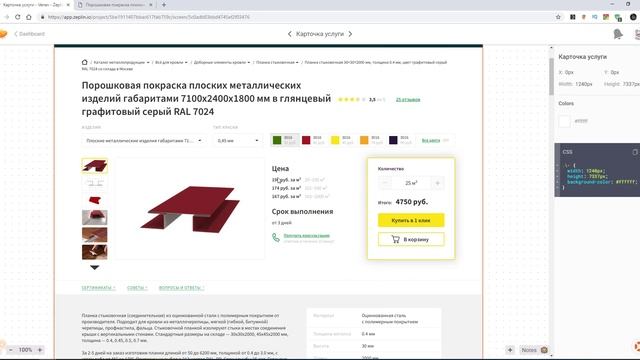Image resolution: width=640 pixels, height=360 pixels.
Task: Increase quantity with plus button
Action: coord(438,183)
